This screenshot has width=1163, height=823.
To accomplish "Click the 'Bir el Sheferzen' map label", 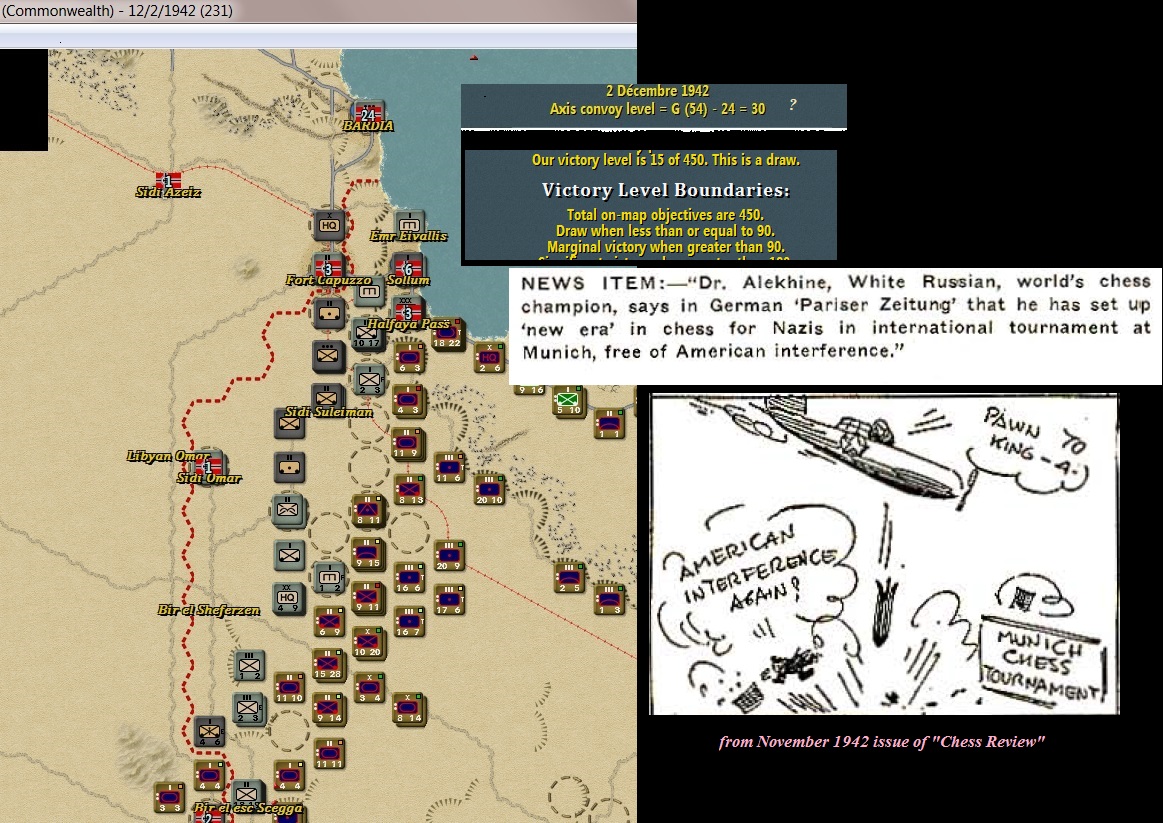I will [209, 610].
